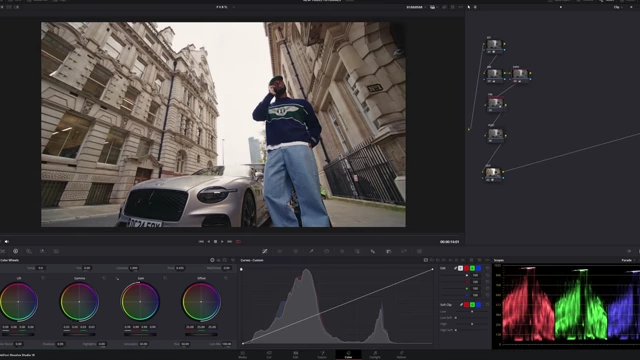Open the Sizing palette icon
Viewport: 640px width, 360px height.
[404, 251]
